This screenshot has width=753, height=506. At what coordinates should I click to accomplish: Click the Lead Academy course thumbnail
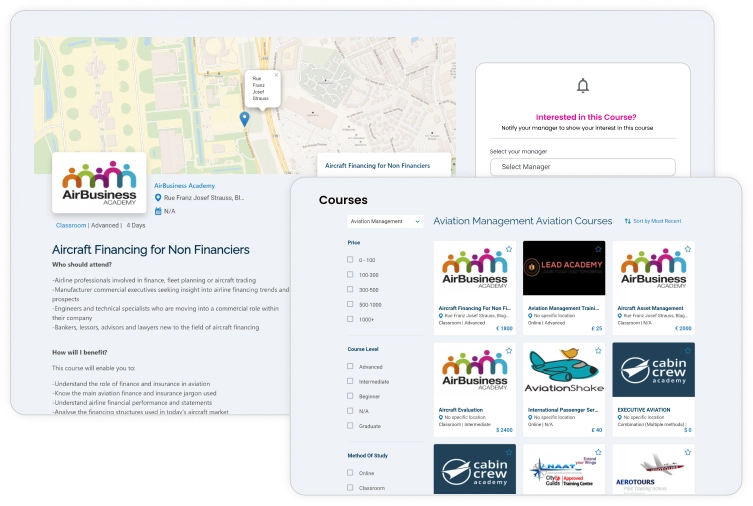point(564,268)
